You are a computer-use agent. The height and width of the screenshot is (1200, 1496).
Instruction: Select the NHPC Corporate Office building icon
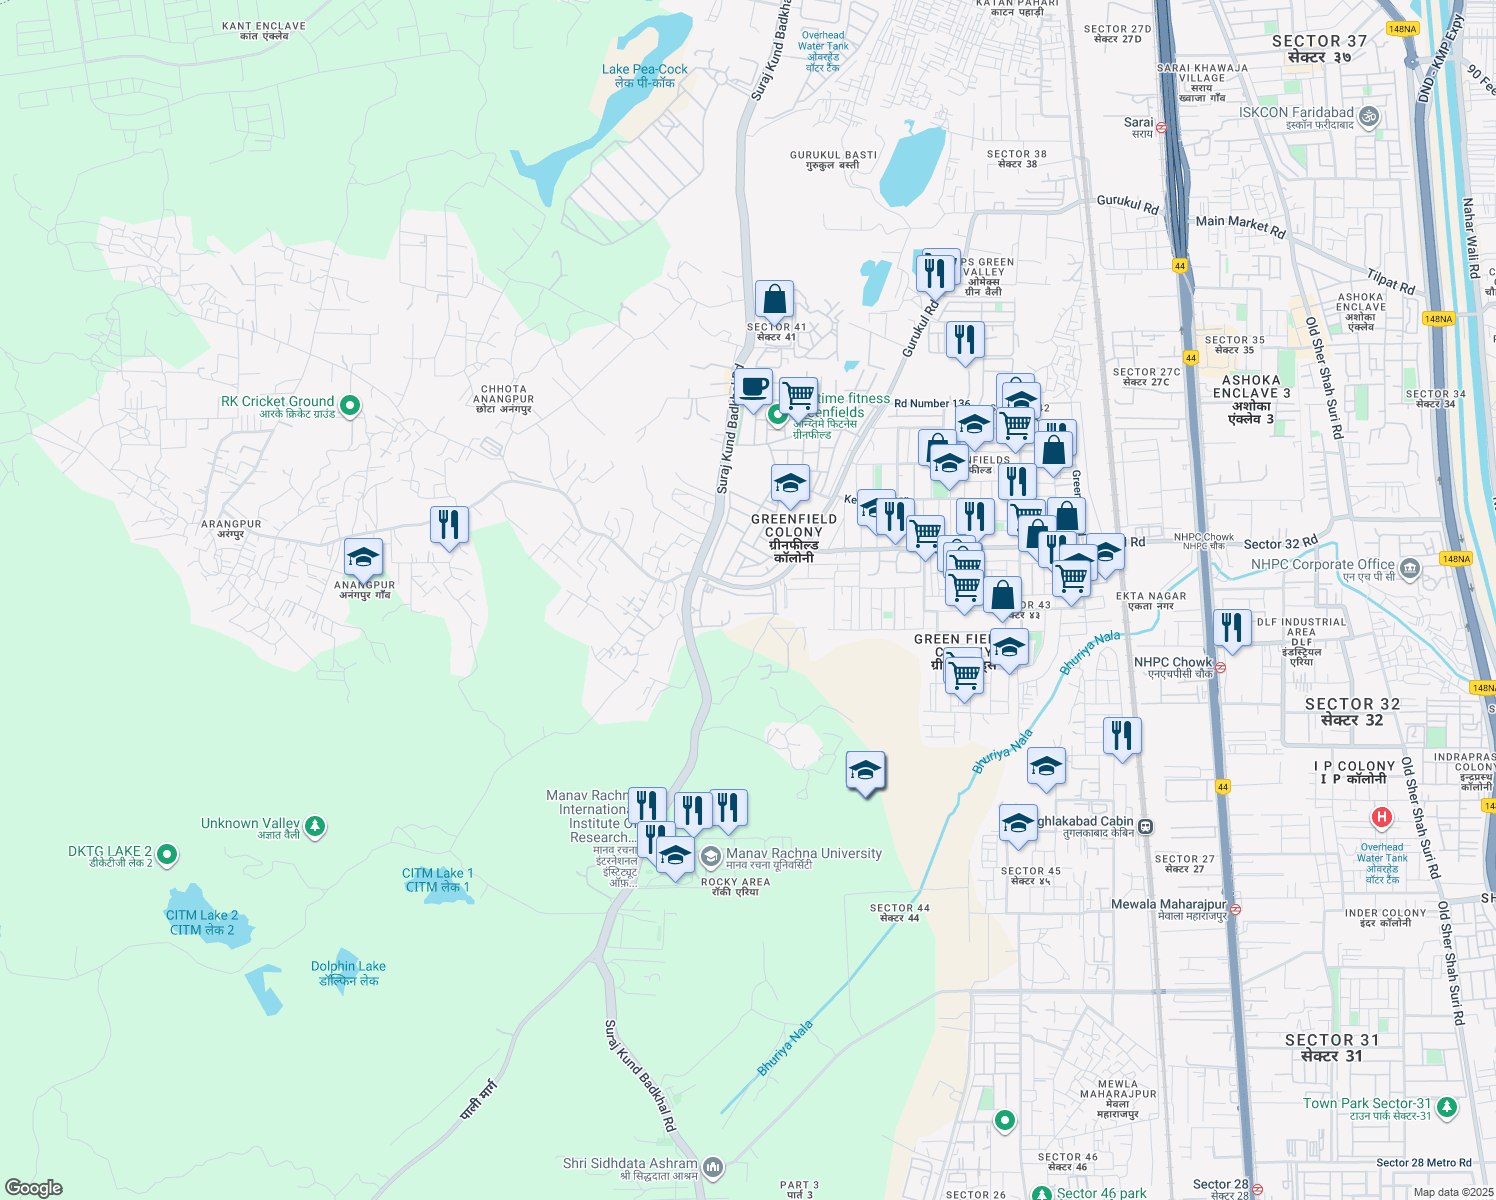tap(1408, 566)
